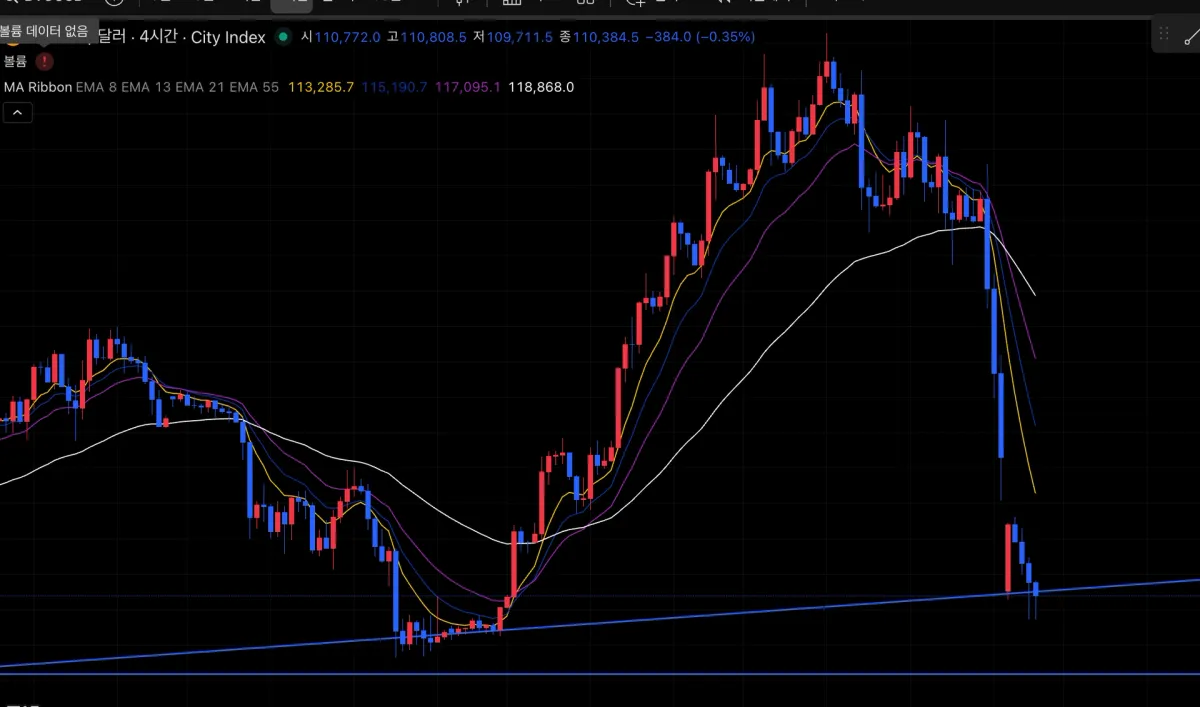Image resolution: width=1200 pixels, height=707 pixels.
Task: Click the change value −384.0 (−0.35%)
Action: point(700,37)
